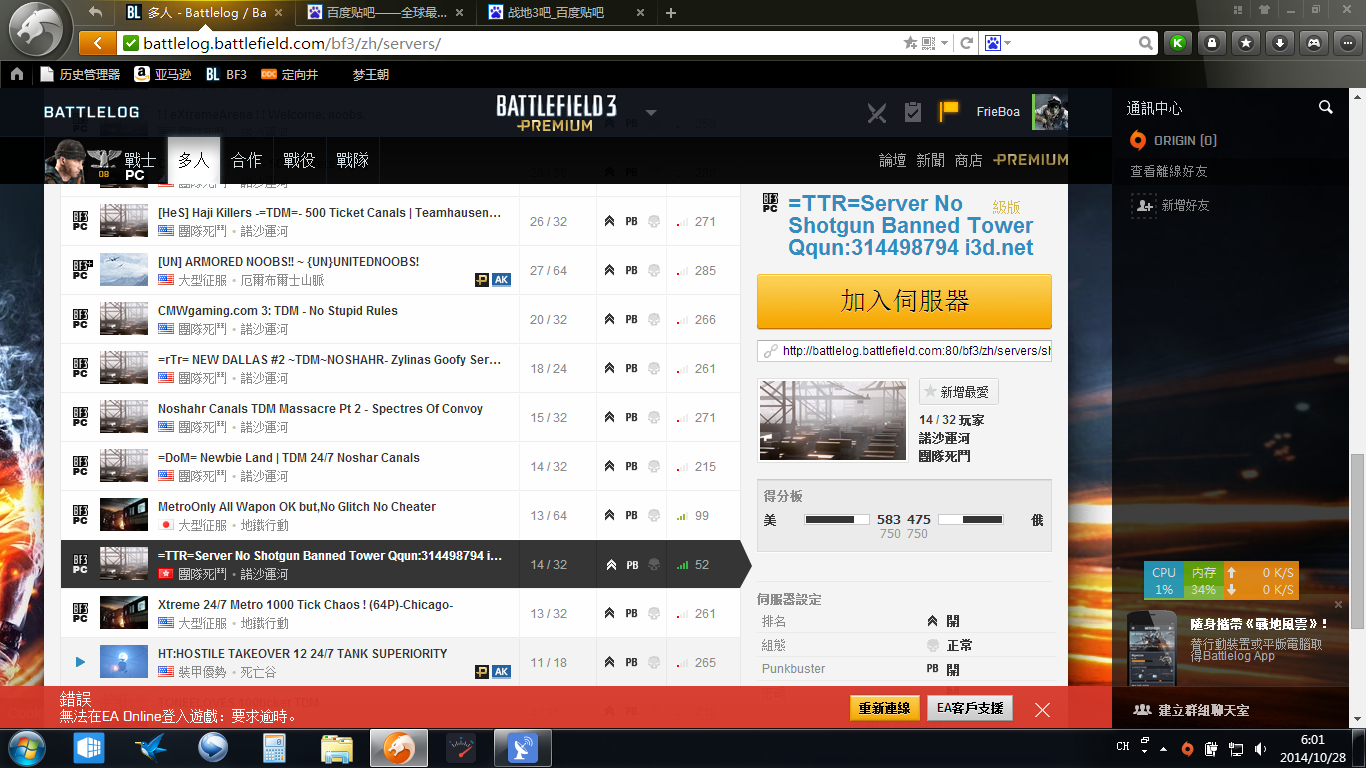The width and height of the screenshot is (1366, 768).
Task: Show hidden tray icons arrow
Action: [1162, 748]
